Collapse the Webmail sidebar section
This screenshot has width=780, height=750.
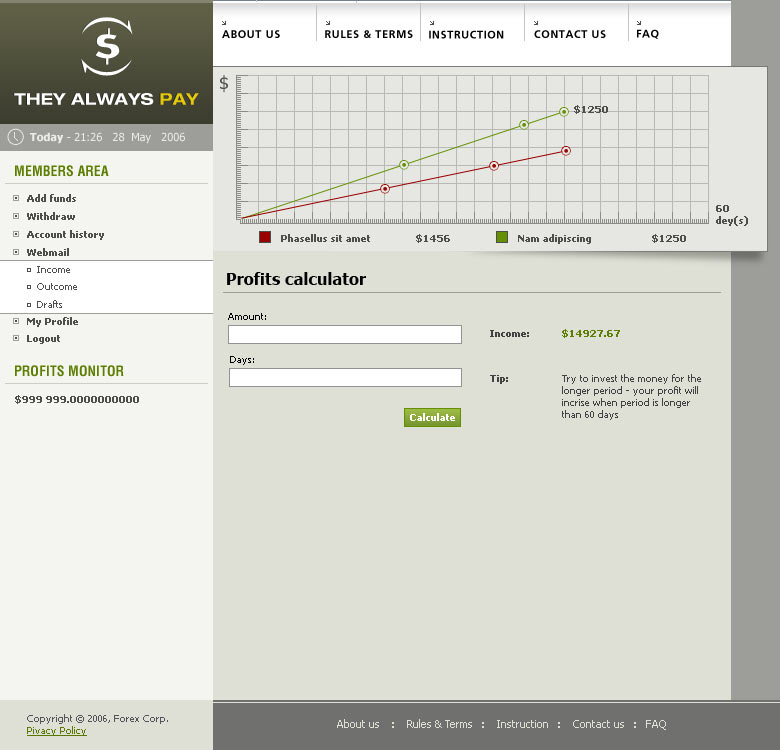pos(48,253)
